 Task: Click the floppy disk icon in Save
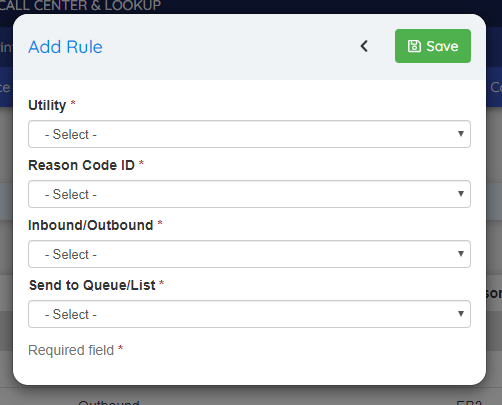click(x=414, y=46)
